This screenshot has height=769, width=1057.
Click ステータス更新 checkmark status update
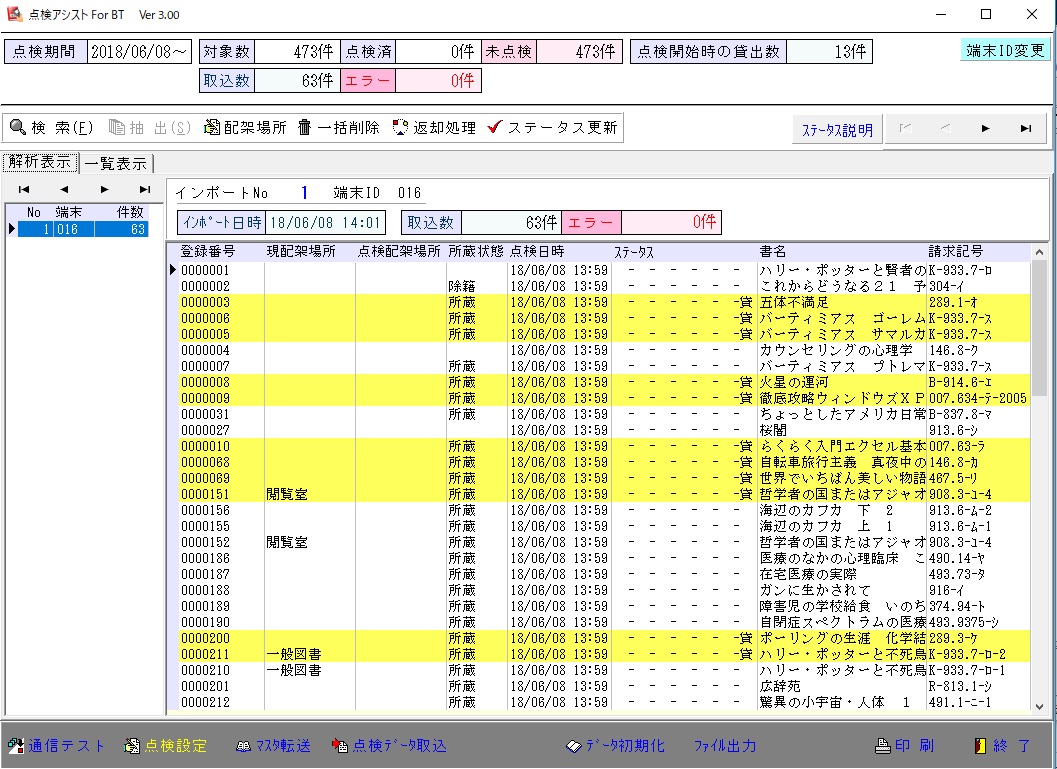click(x=552, y=127)
